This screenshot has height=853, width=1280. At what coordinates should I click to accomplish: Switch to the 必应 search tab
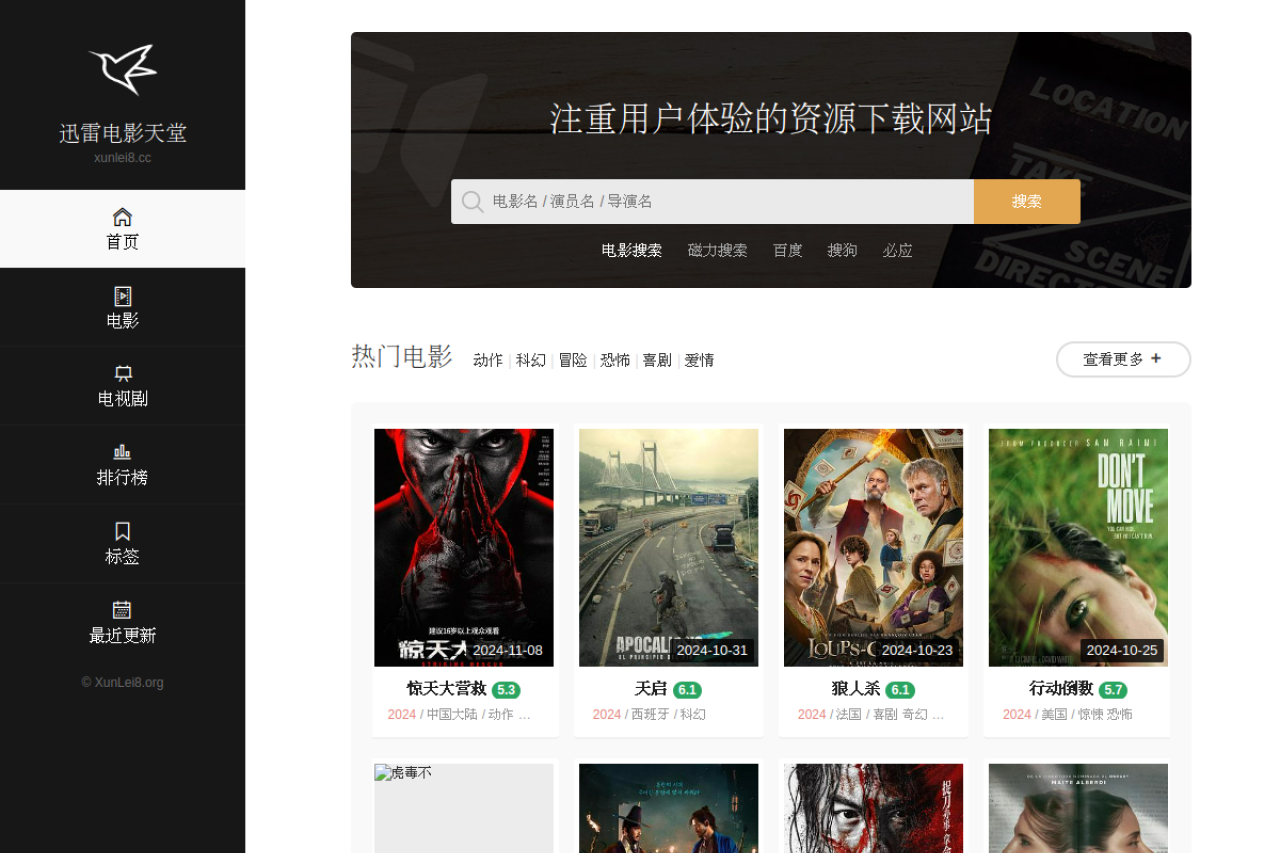(897, 250)
